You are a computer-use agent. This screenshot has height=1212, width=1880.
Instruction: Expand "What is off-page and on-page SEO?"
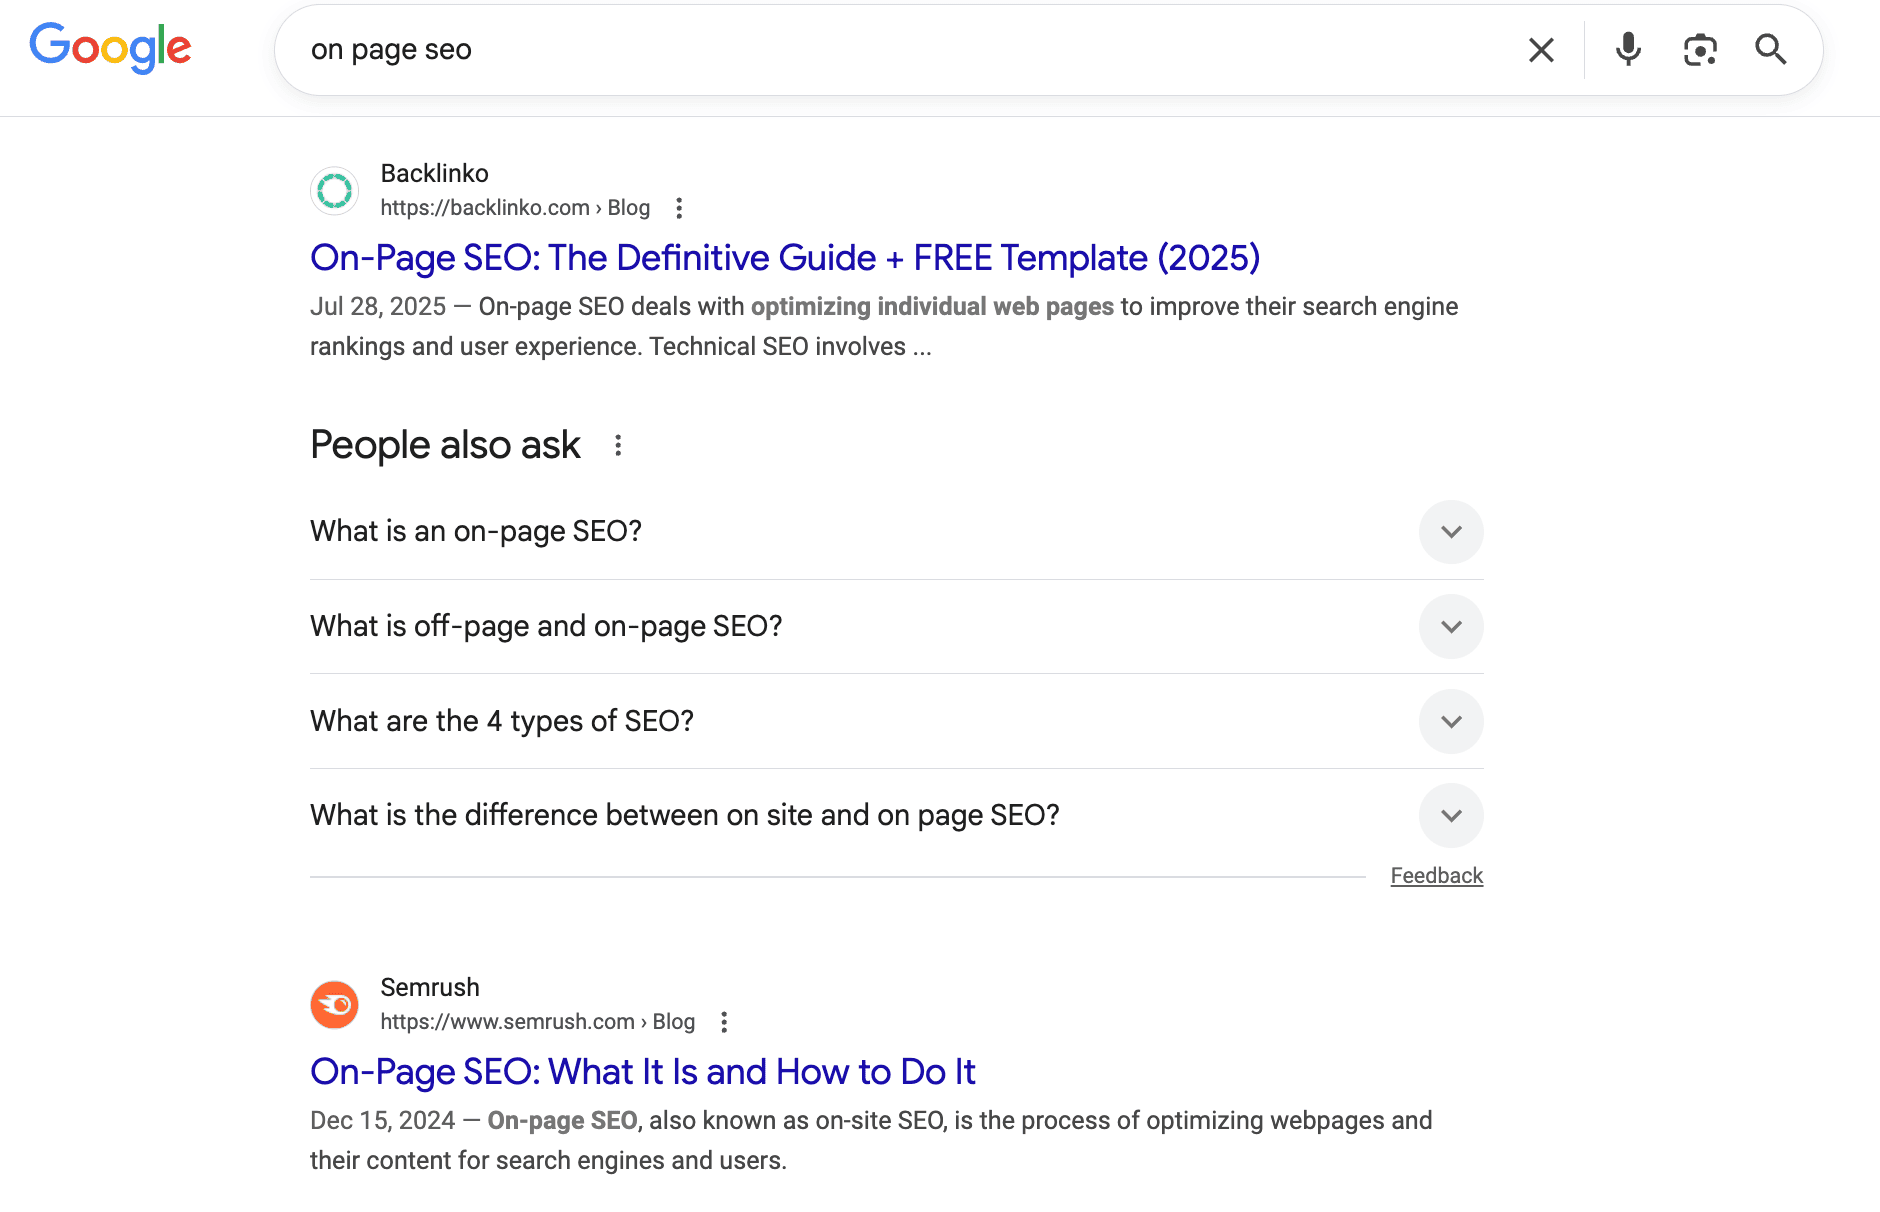pos(1451,626)
